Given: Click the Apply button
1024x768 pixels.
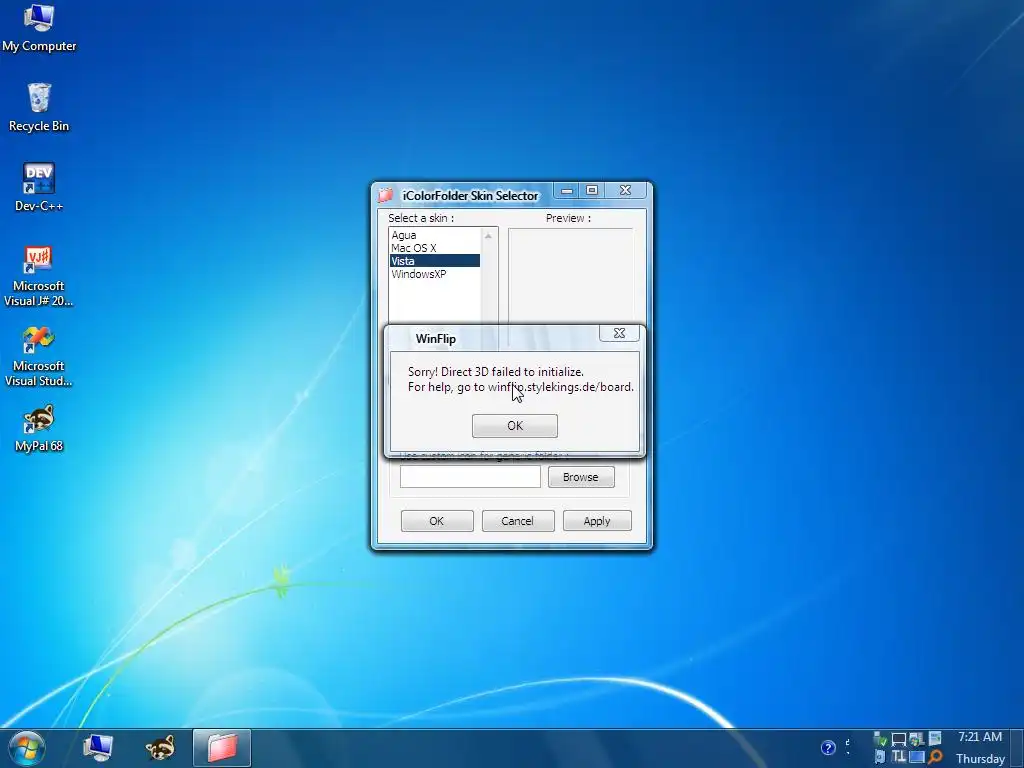Looking at the screenshot, I should [x=597, y=521].
